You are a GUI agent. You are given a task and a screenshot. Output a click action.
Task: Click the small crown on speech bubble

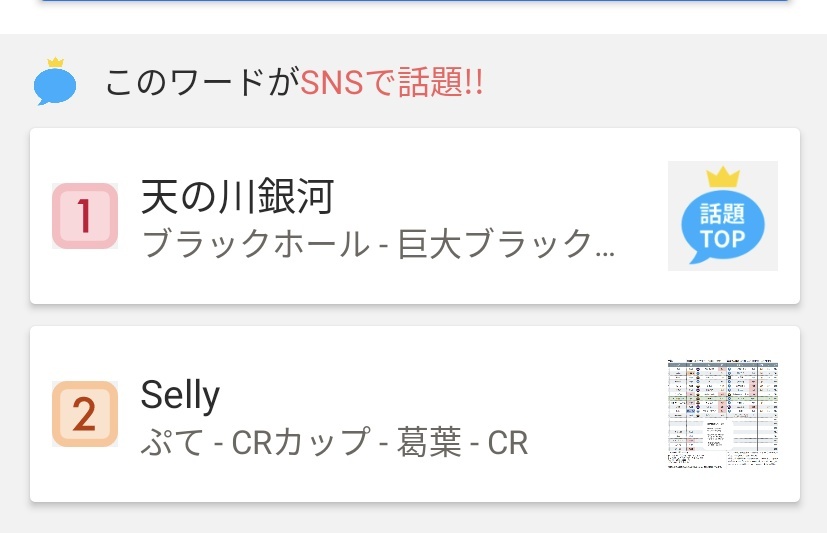tap(55, 62)
